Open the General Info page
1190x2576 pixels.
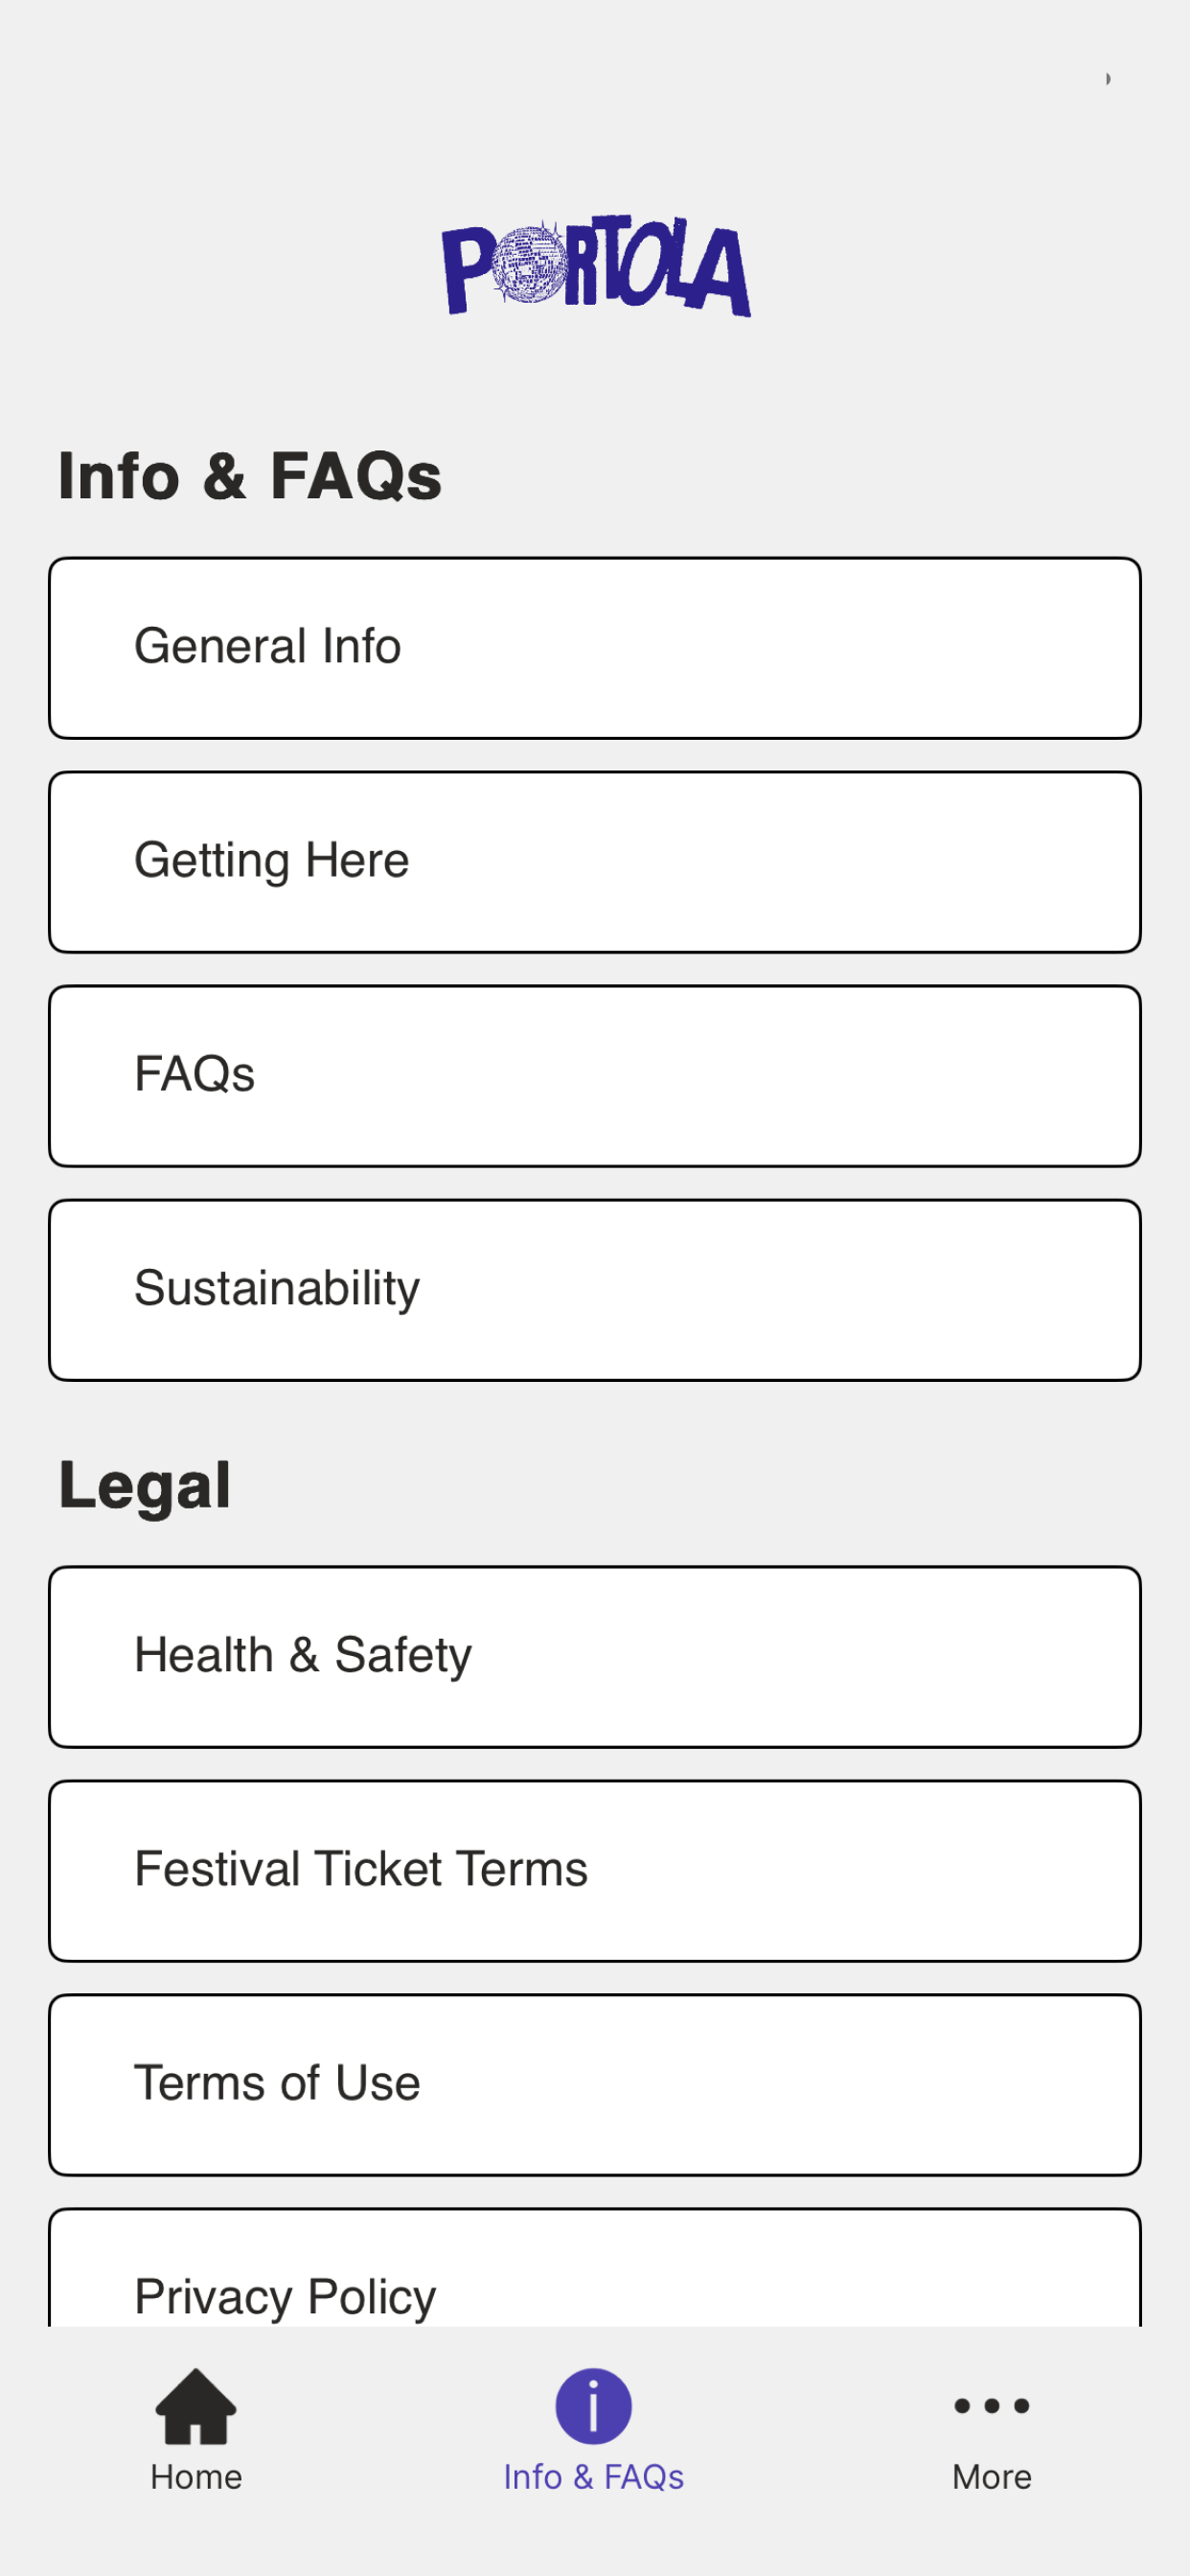595,648
